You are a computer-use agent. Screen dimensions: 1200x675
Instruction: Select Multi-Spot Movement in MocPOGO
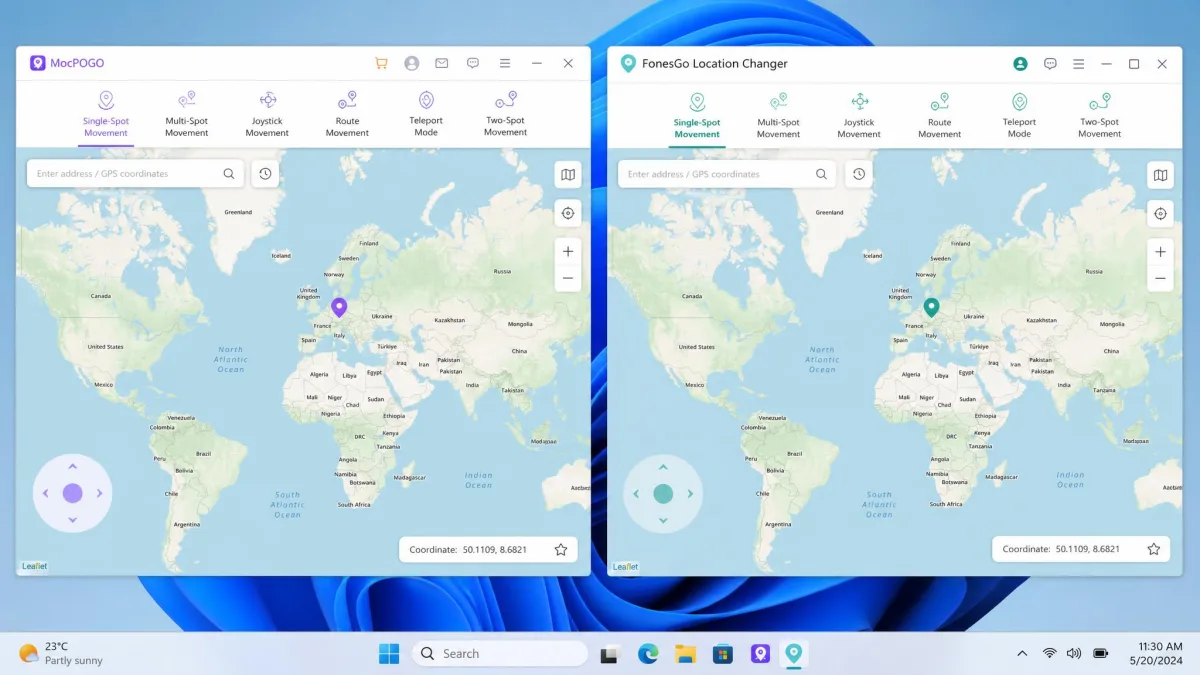point(187,114)
